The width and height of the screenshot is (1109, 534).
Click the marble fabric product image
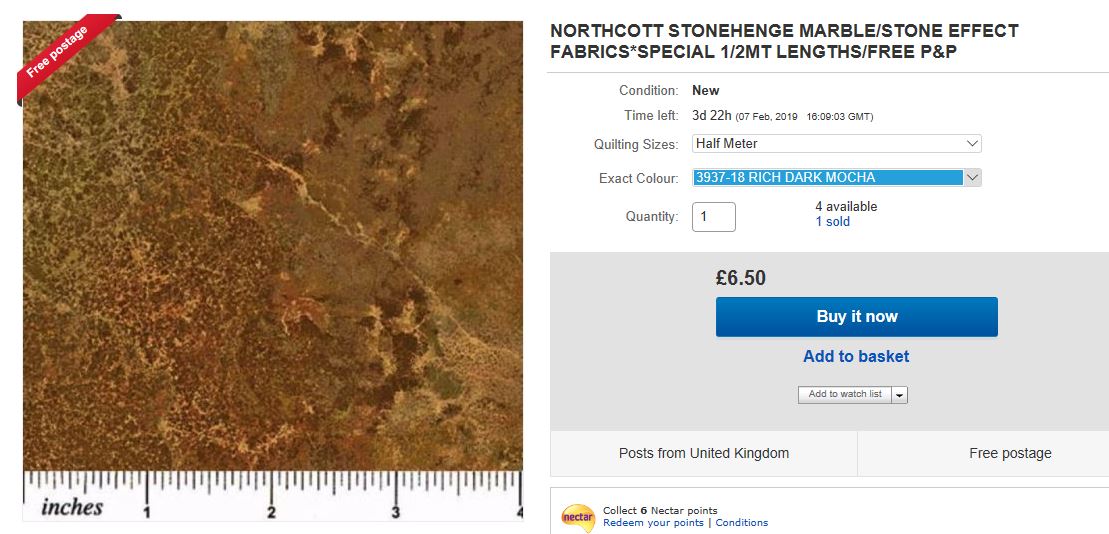(x=272, y=250)
